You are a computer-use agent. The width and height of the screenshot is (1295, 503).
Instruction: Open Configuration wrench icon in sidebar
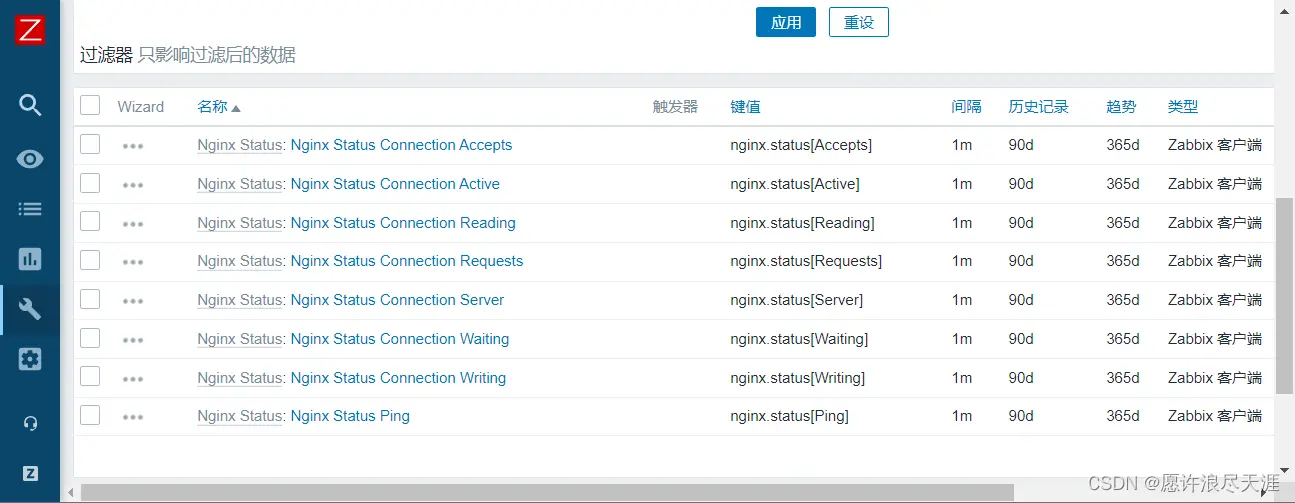[30, 309]
